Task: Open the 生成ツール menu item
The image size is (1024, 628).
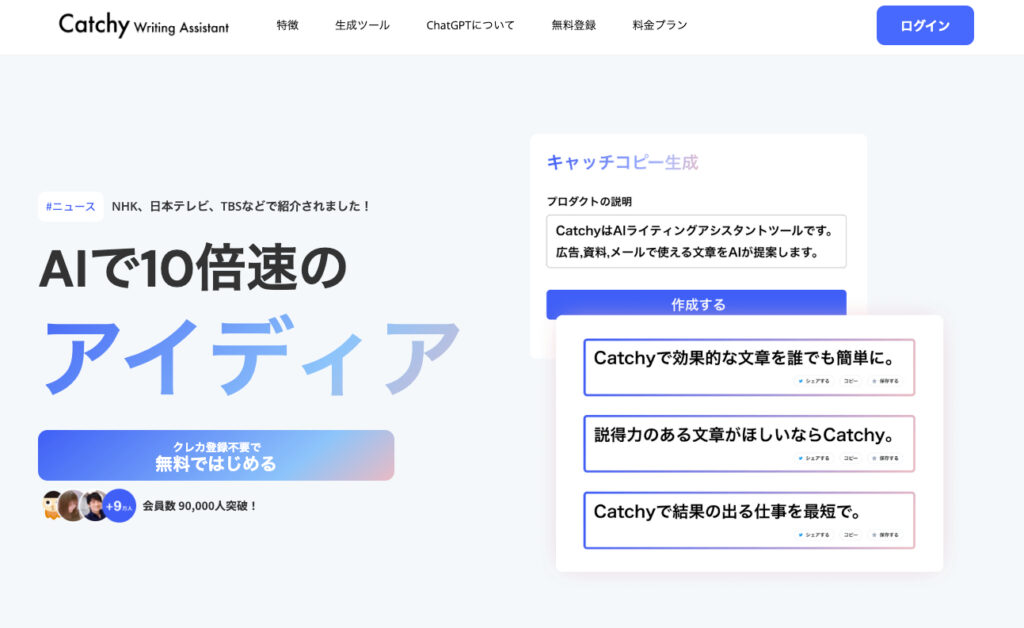Action: (362, 25)
